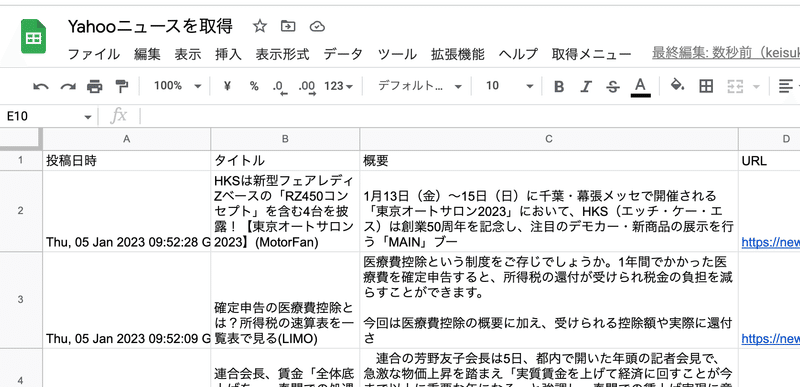Open the 表示 menu
Screen dimensions: 800x387
point(188,54)
